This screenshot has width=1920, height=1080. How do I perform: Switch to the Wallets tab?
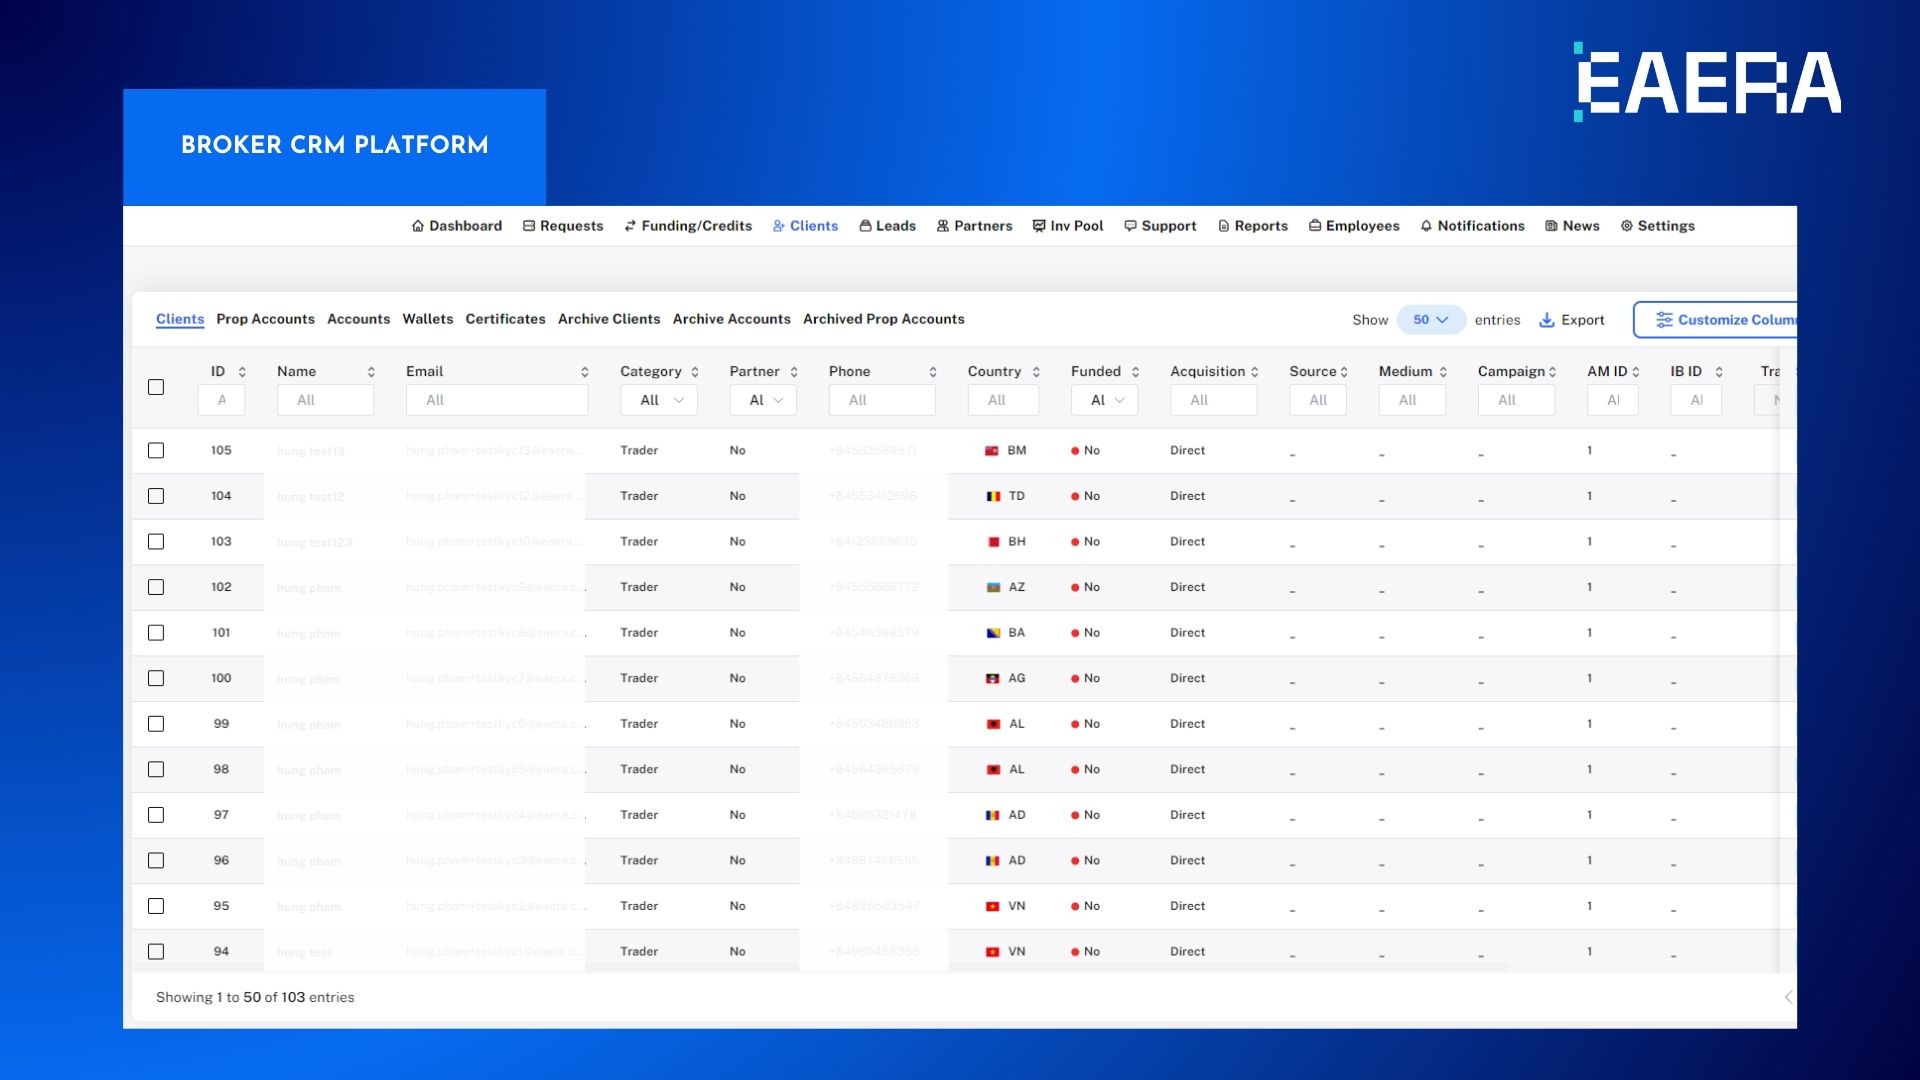[428, 319]
